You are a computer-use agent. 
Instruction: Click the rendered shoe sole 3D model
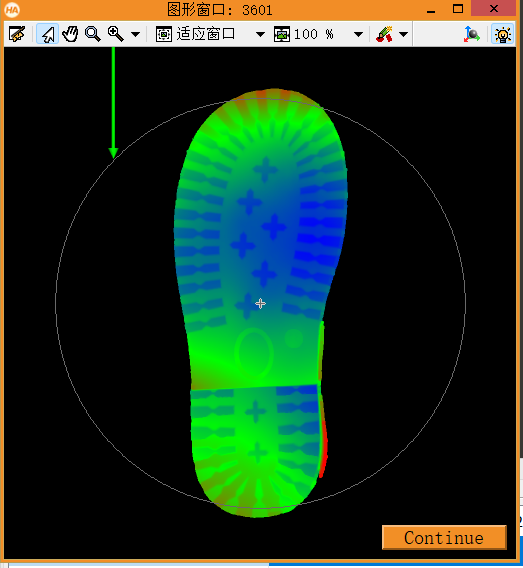(261, 302)
